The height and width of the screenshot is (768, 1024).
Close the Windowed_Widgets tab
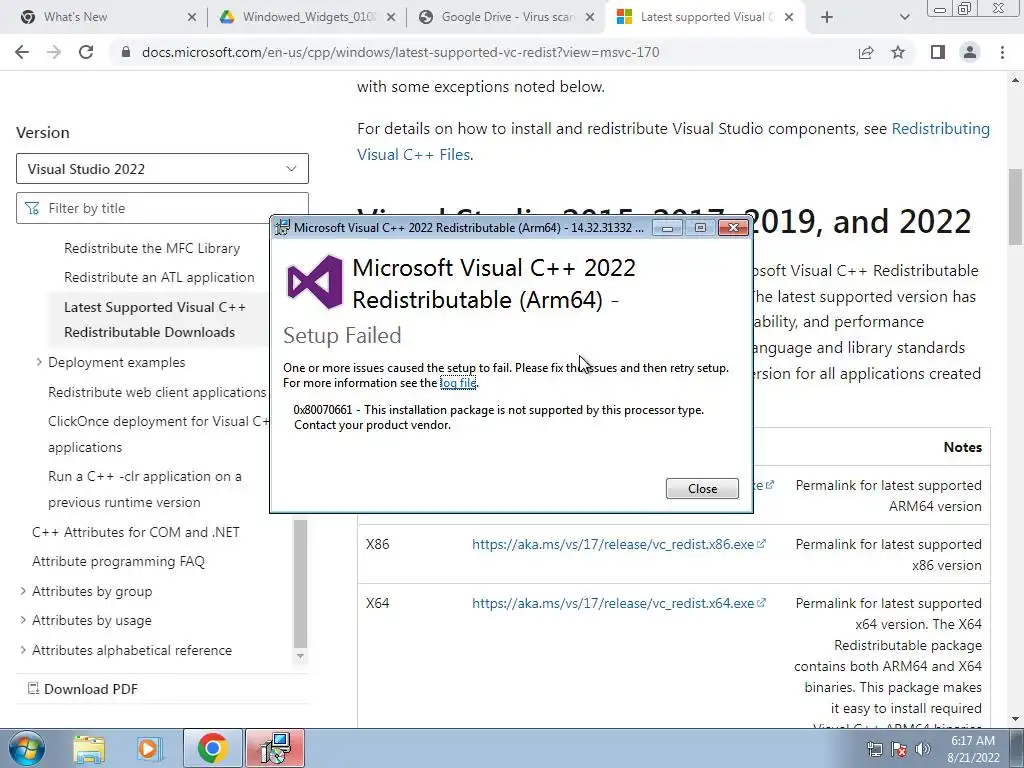[x=391, y=17]
